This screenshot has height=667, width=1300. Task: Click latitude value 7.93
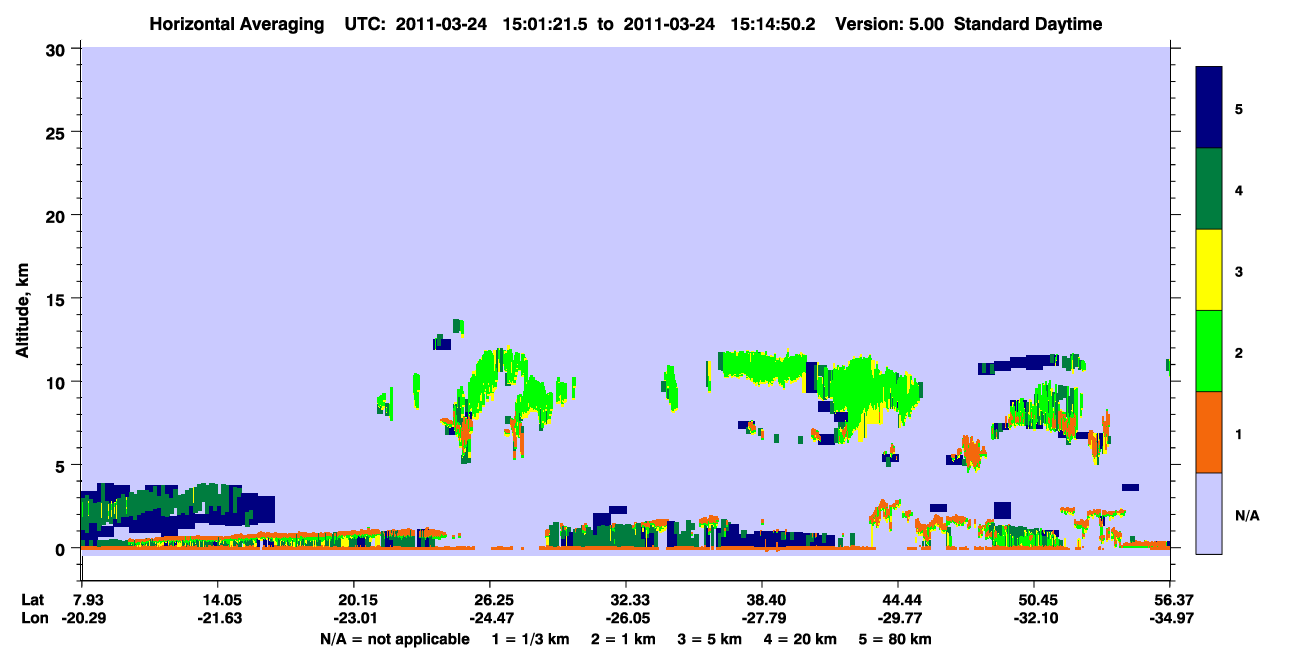[81, 600]
